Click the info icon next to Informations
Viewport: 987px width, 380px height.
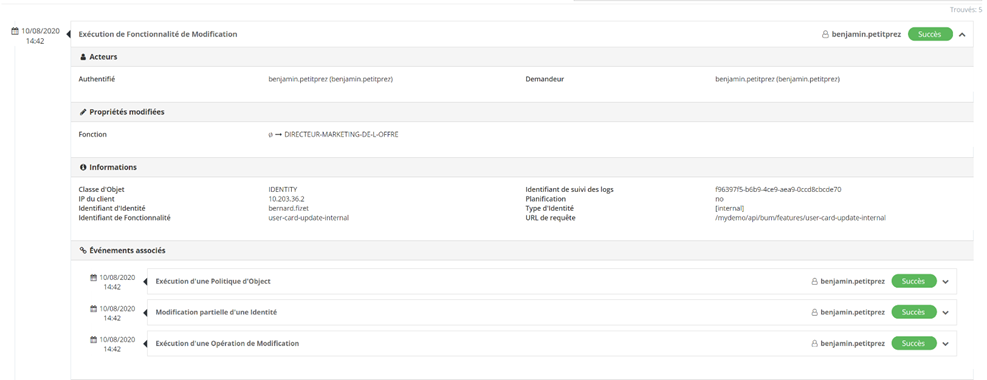tap(83, 167)
